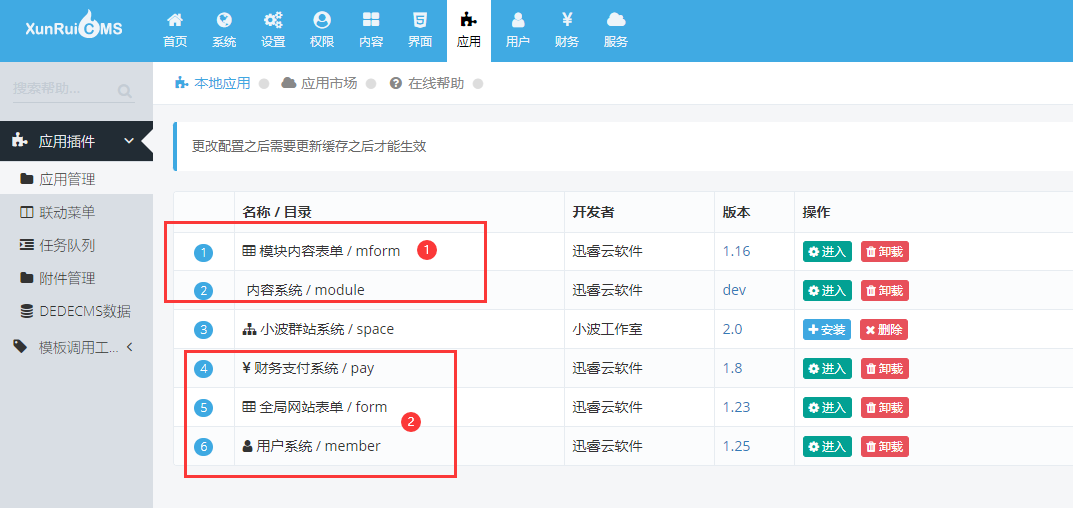
Task: Open the 设置 top menu
Action: coord(273,31)
